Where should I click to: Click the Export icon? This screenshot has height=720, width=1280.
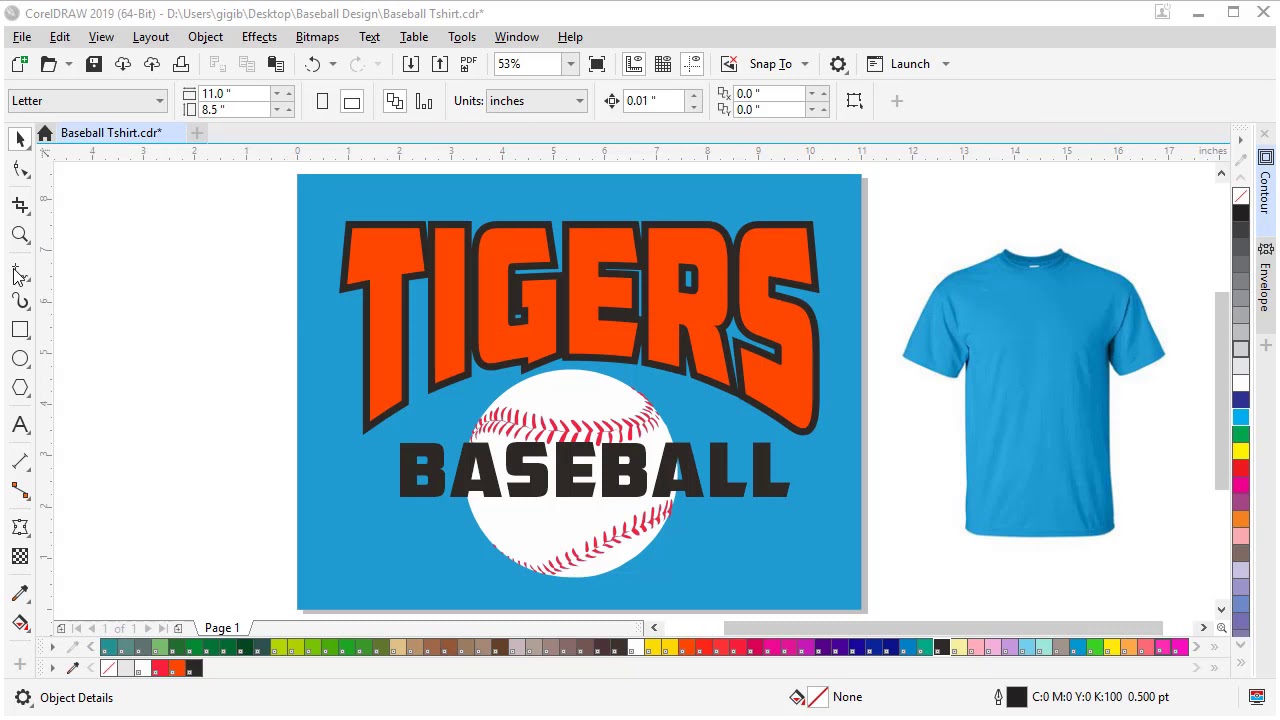point(439,64)
